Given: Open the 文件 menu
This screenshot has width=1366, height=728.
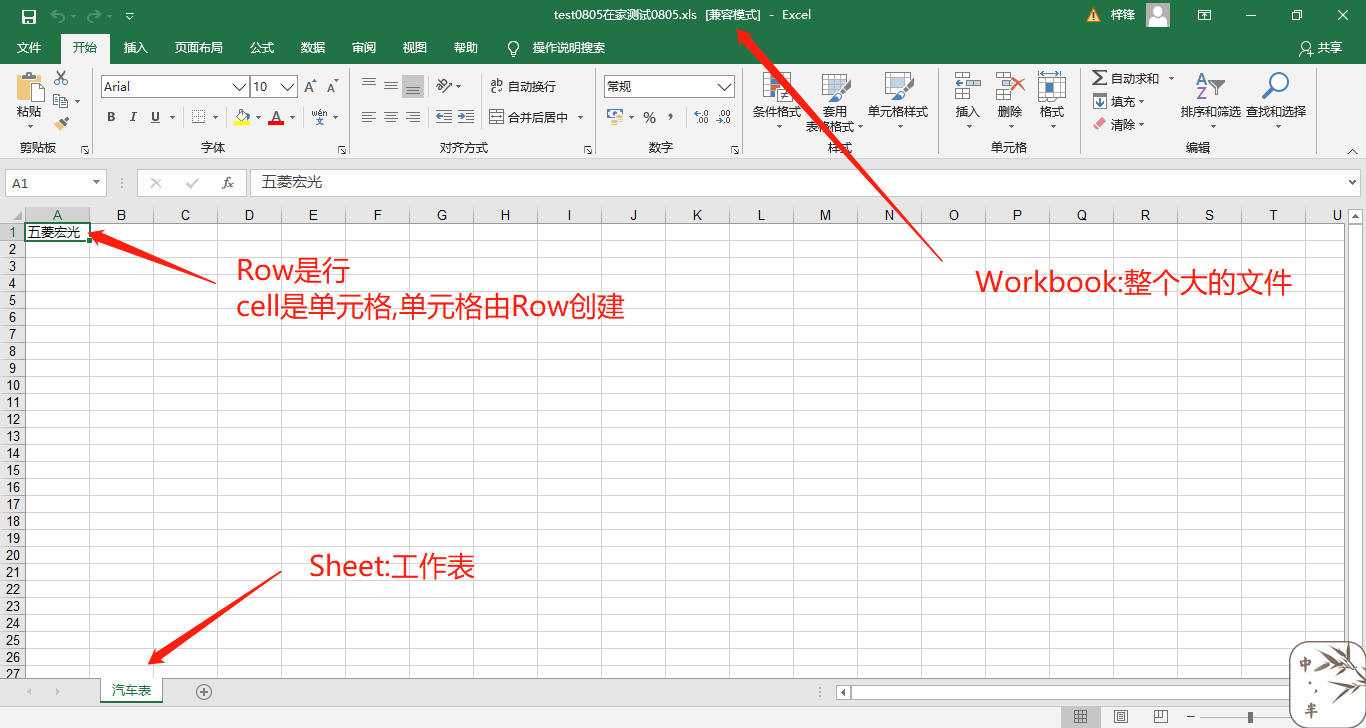Looking at the screenshot, I should click(x=29, y=48).
